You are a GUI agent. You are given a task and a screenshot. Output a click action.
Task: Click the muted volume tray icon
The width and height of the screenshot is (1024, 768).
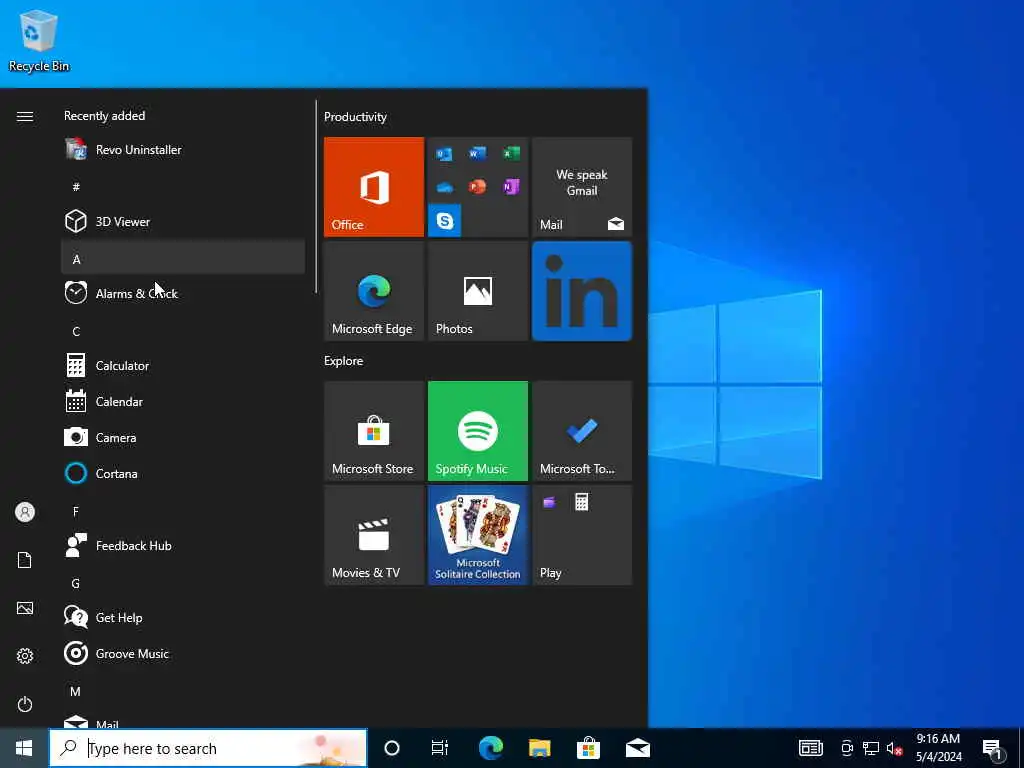894,748
